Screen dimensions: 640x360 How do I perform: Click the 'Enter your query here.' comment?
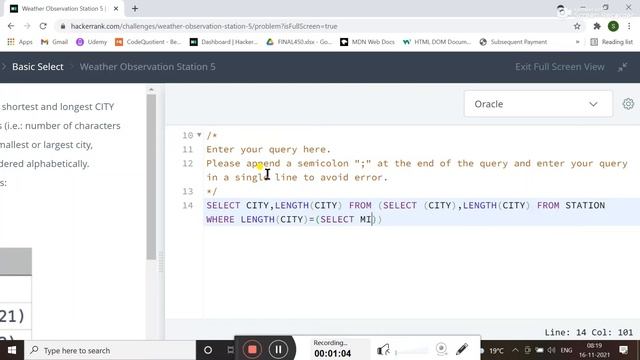point(268,149)
